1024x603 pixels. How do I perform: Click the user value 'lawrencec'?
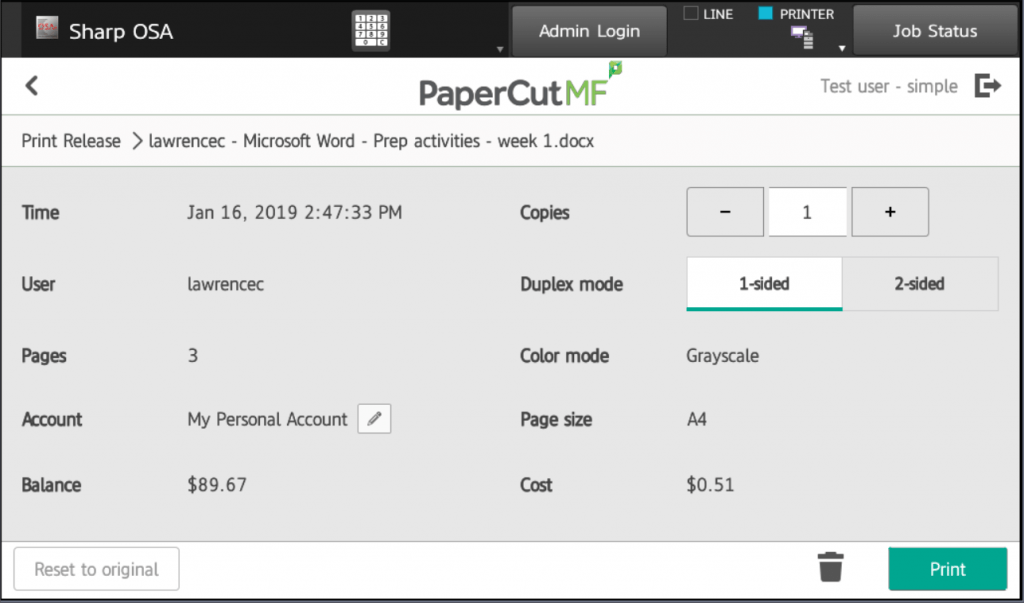pos(225,284)
